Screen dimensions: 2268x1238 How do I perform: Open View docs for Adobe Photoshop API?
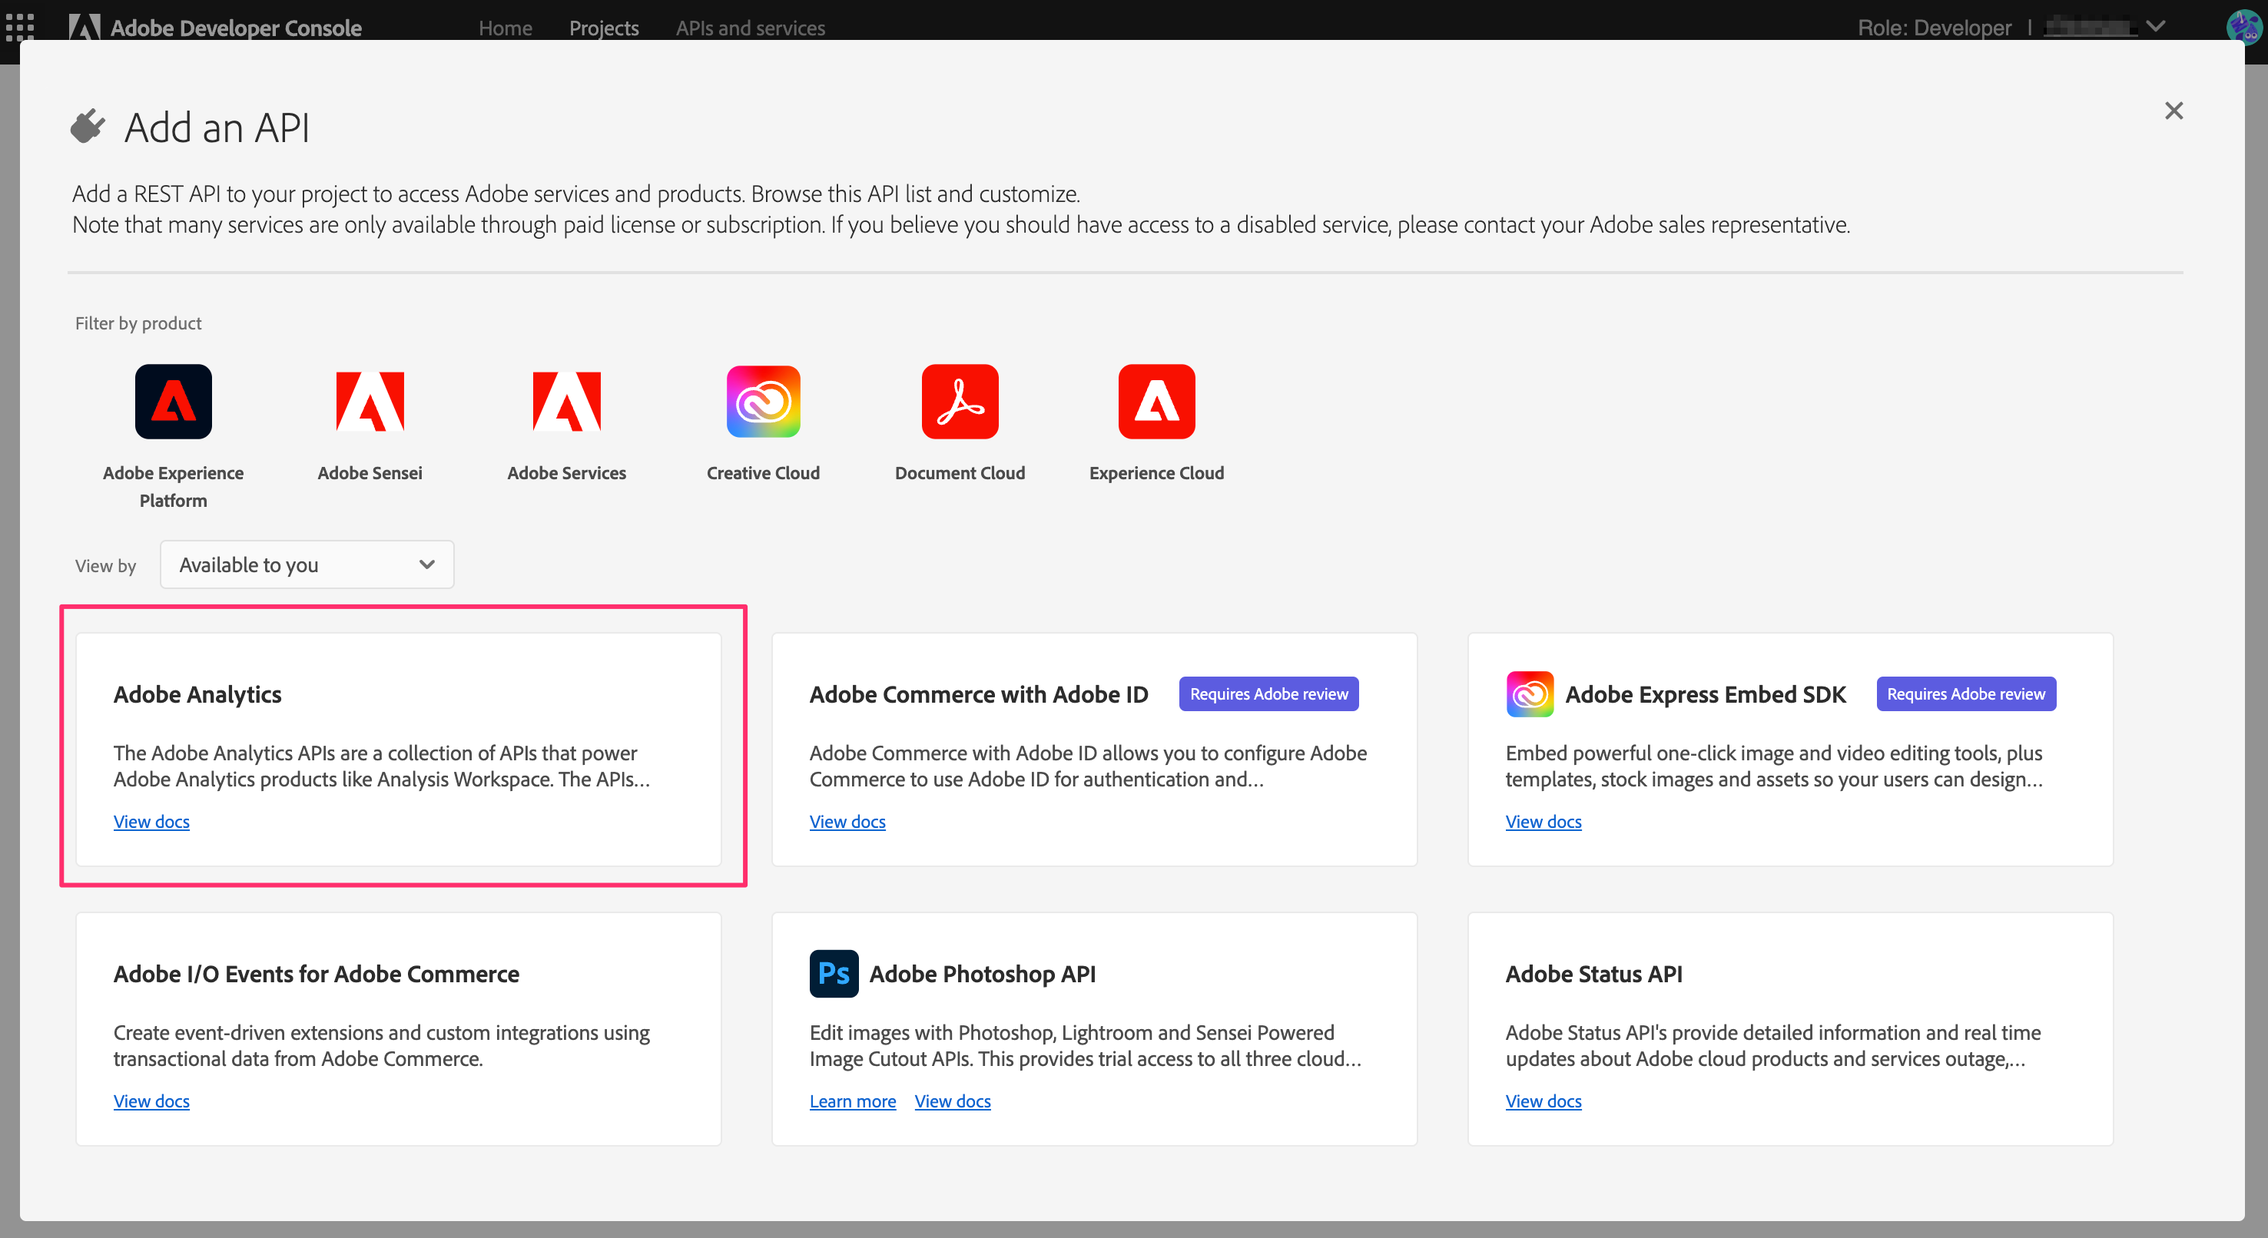click(952, 1101)
